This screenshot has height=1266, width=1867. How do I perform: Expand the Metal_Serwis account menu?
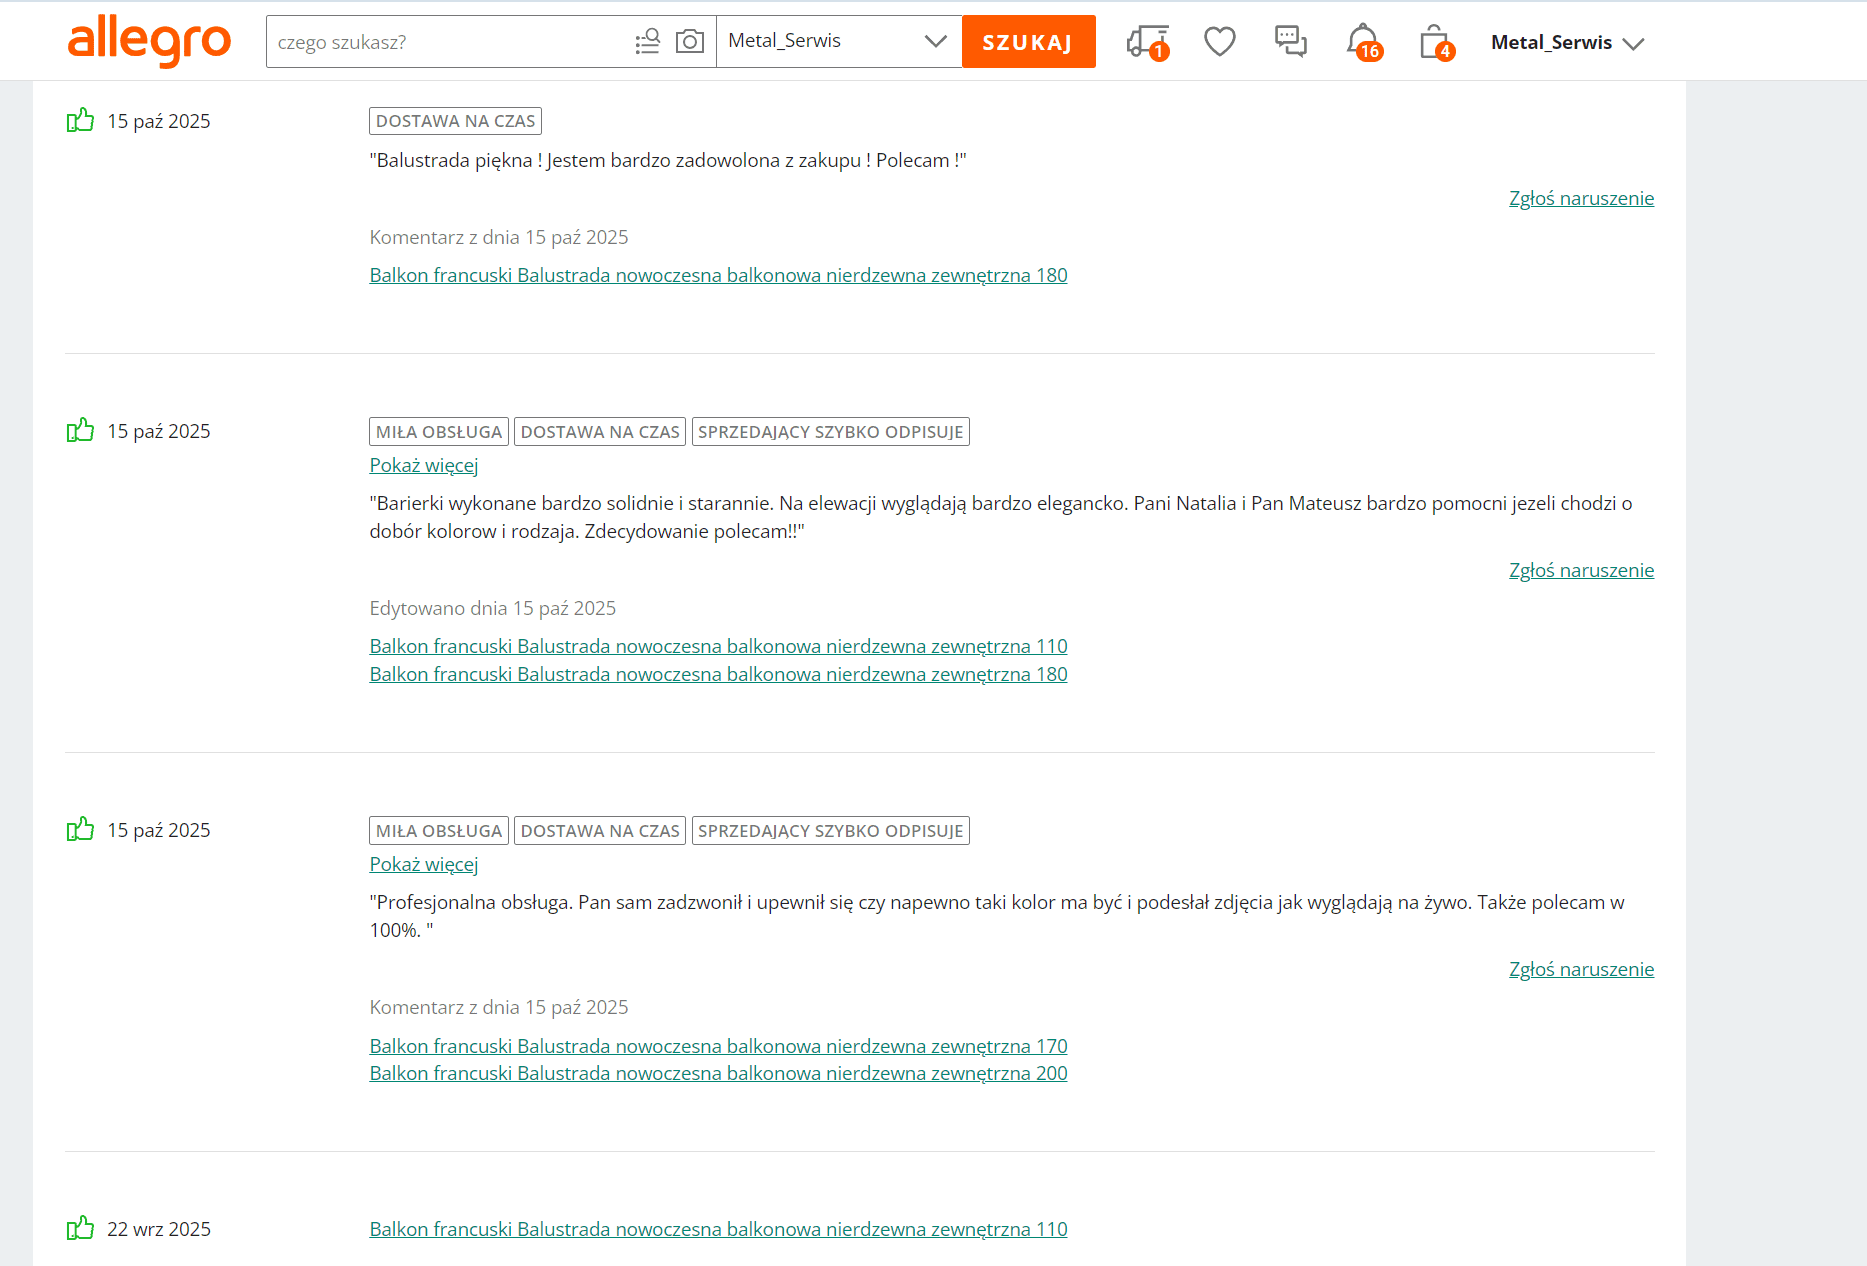(1566, 42)
